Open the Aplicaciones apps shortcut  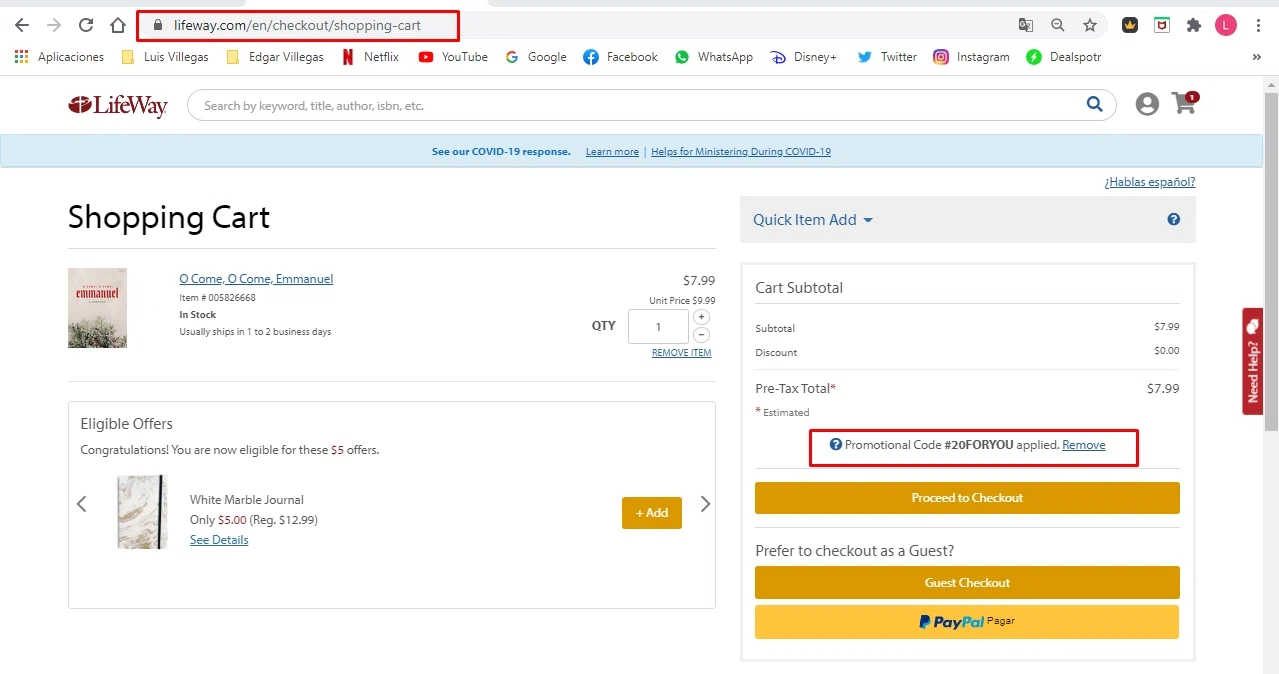click(x=59, y=57)
